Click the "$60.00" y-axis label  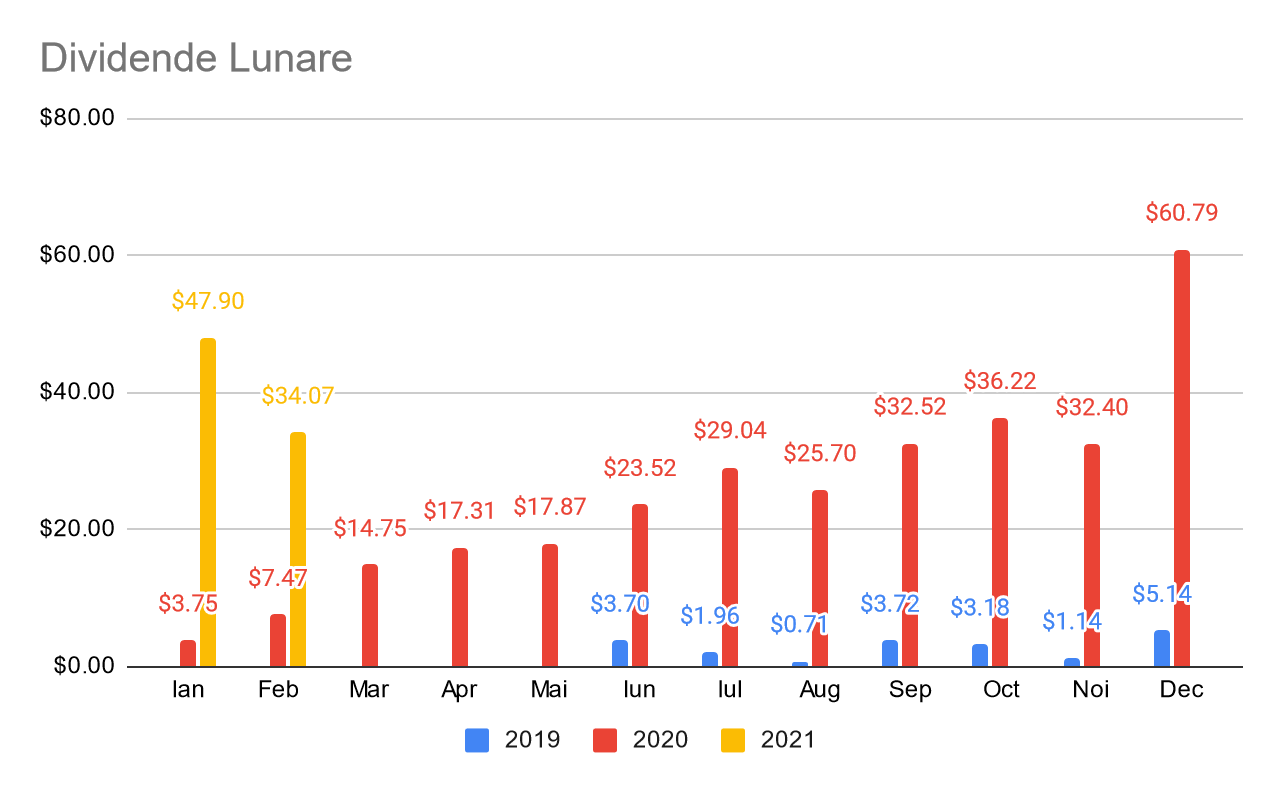pos(78,255)
